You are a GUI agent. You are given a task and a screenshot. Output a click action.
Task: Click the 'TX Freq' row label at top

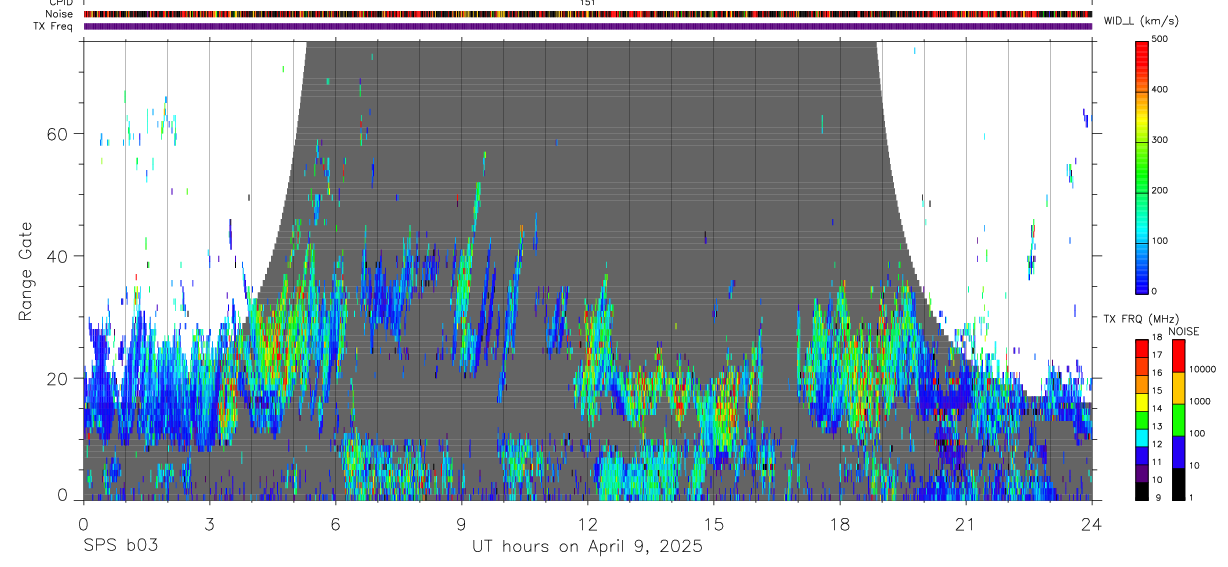[x=53, y=26]
